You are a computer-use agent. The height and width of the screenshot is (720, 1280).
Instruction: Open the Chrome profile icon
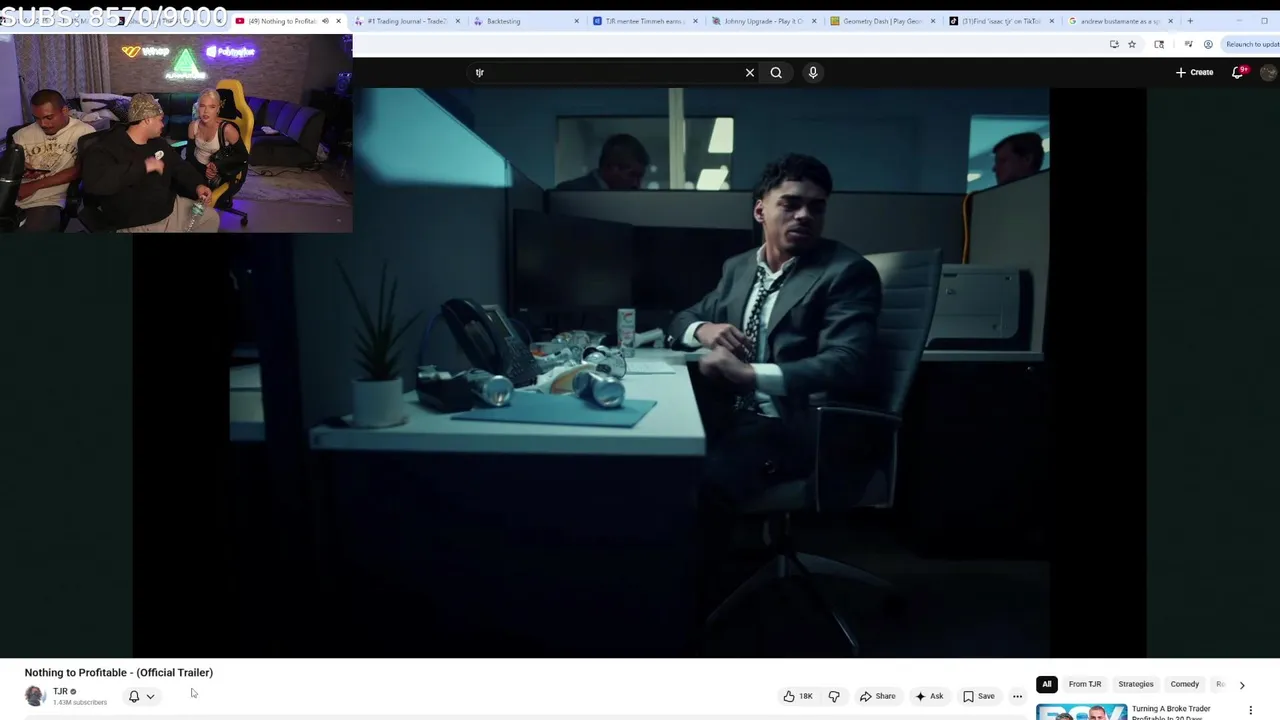pyautogui.click(x=1208, y=44)
